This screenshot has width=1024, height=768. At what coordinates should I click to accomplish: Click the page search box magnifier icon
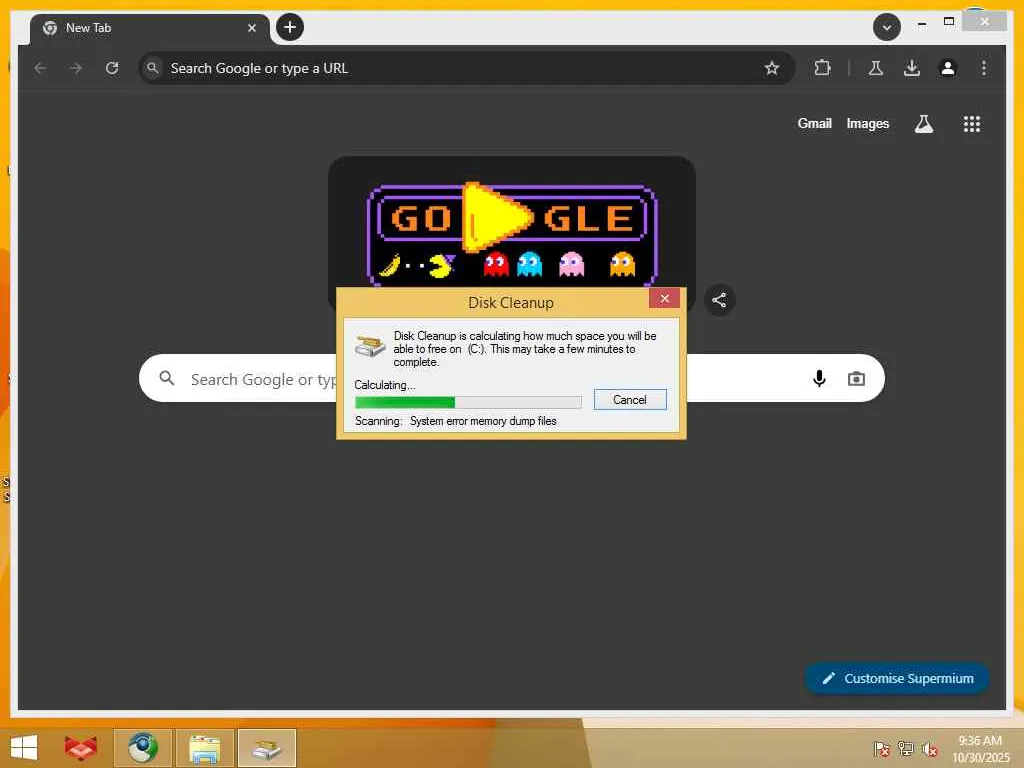click(167, 378)
